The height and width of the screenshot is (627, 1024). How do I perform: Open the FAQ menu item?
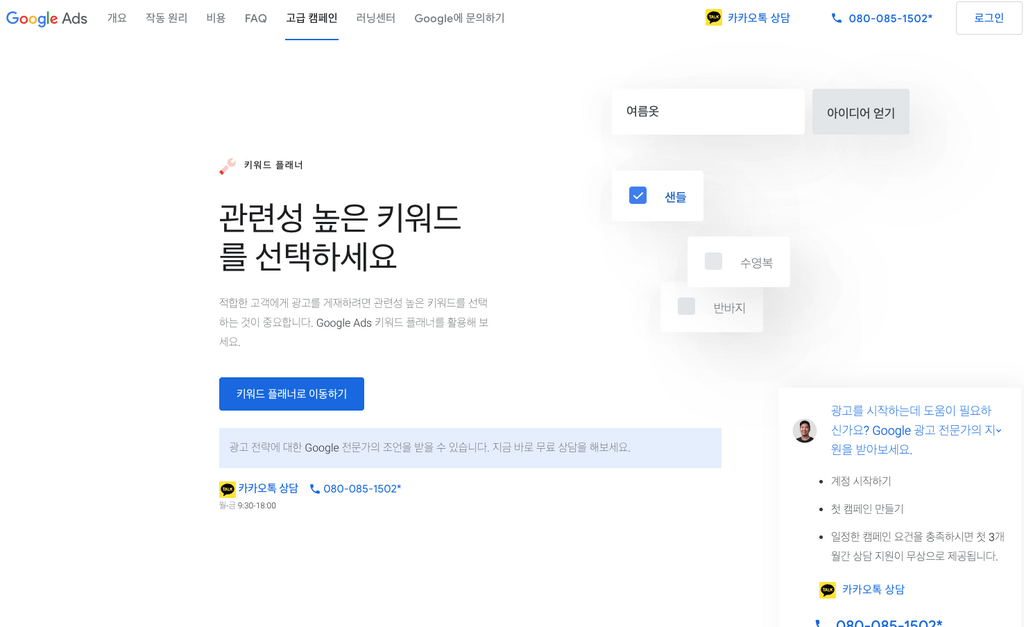[256, 18]
